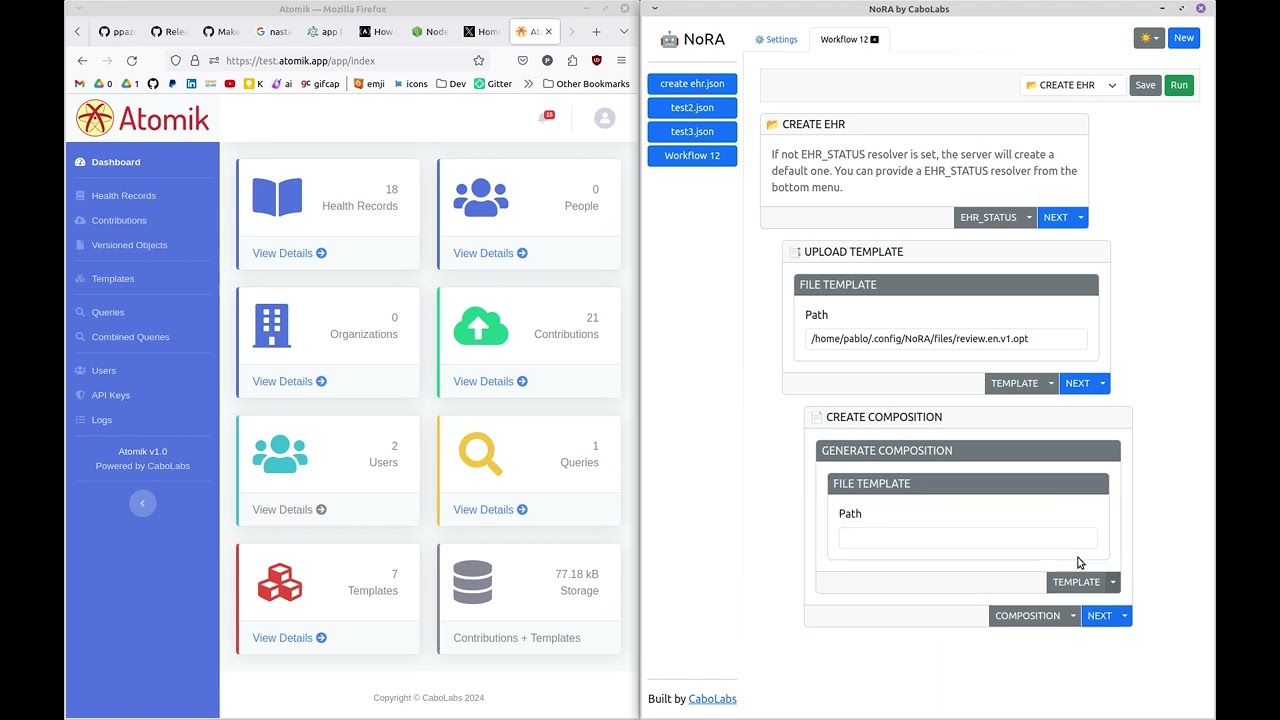Switch to the ppaz GitHub browser tab
Screen dimensions: 1280x720
(117, 32)
